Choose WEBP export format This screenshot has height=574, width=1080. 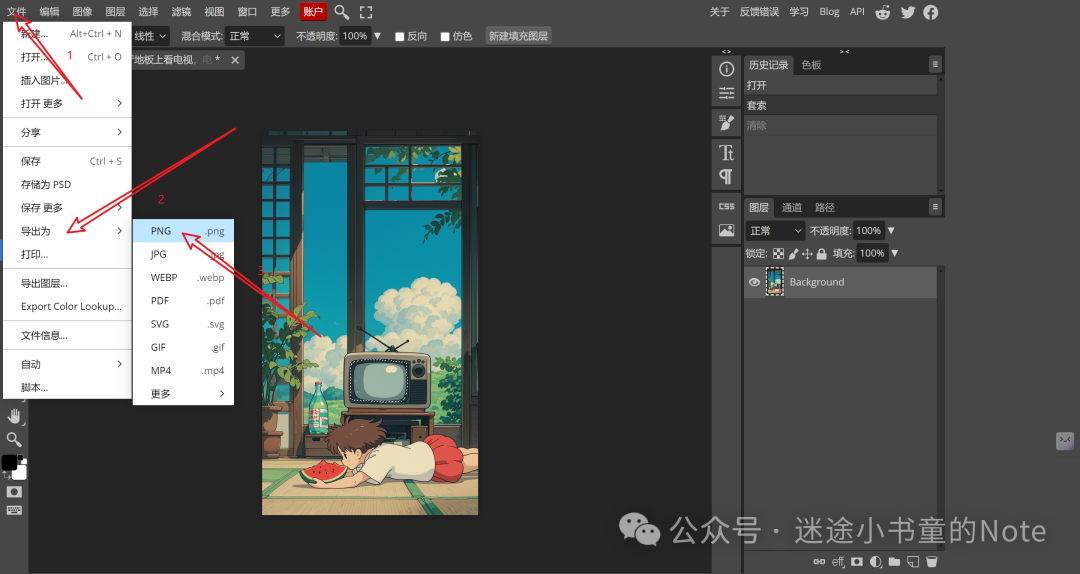(x=183, y=278)
